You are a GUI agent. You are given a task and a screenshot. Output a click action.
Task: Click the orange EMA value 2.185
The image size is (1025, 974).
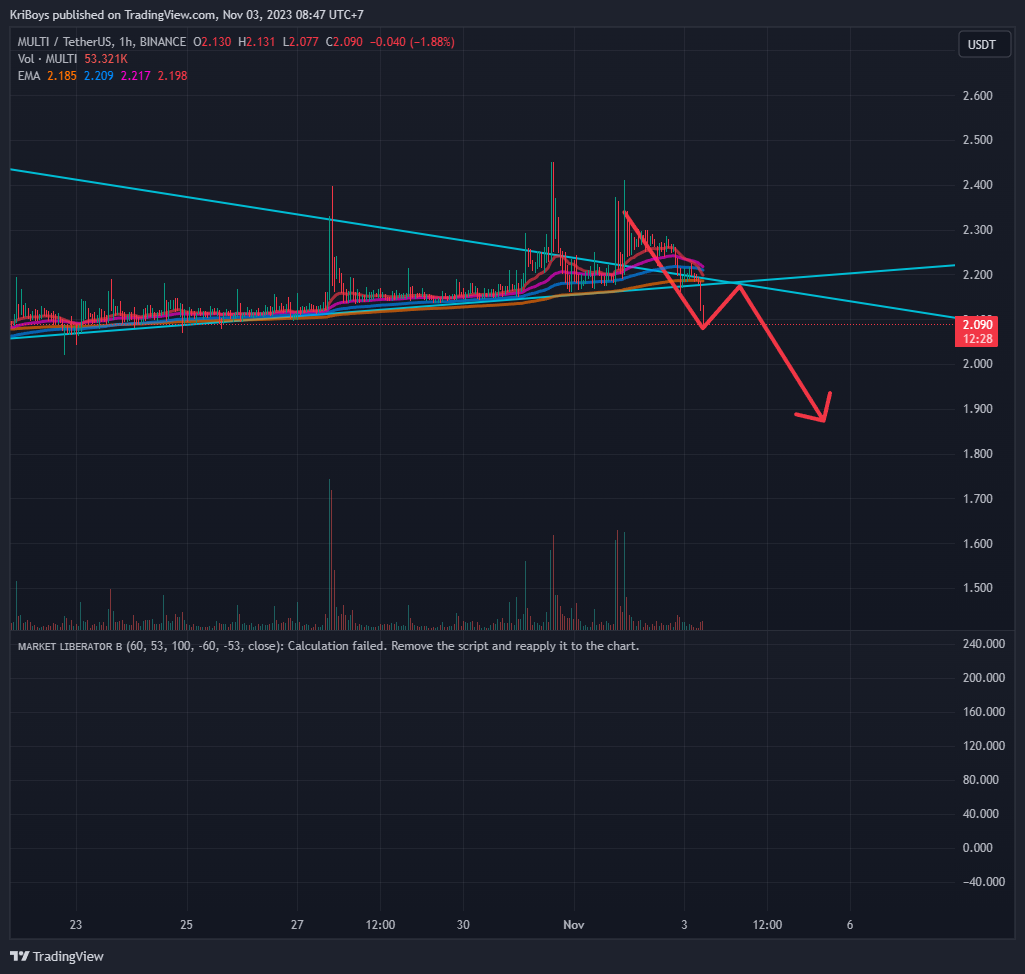pyautogui.click(x=62, y=76)
